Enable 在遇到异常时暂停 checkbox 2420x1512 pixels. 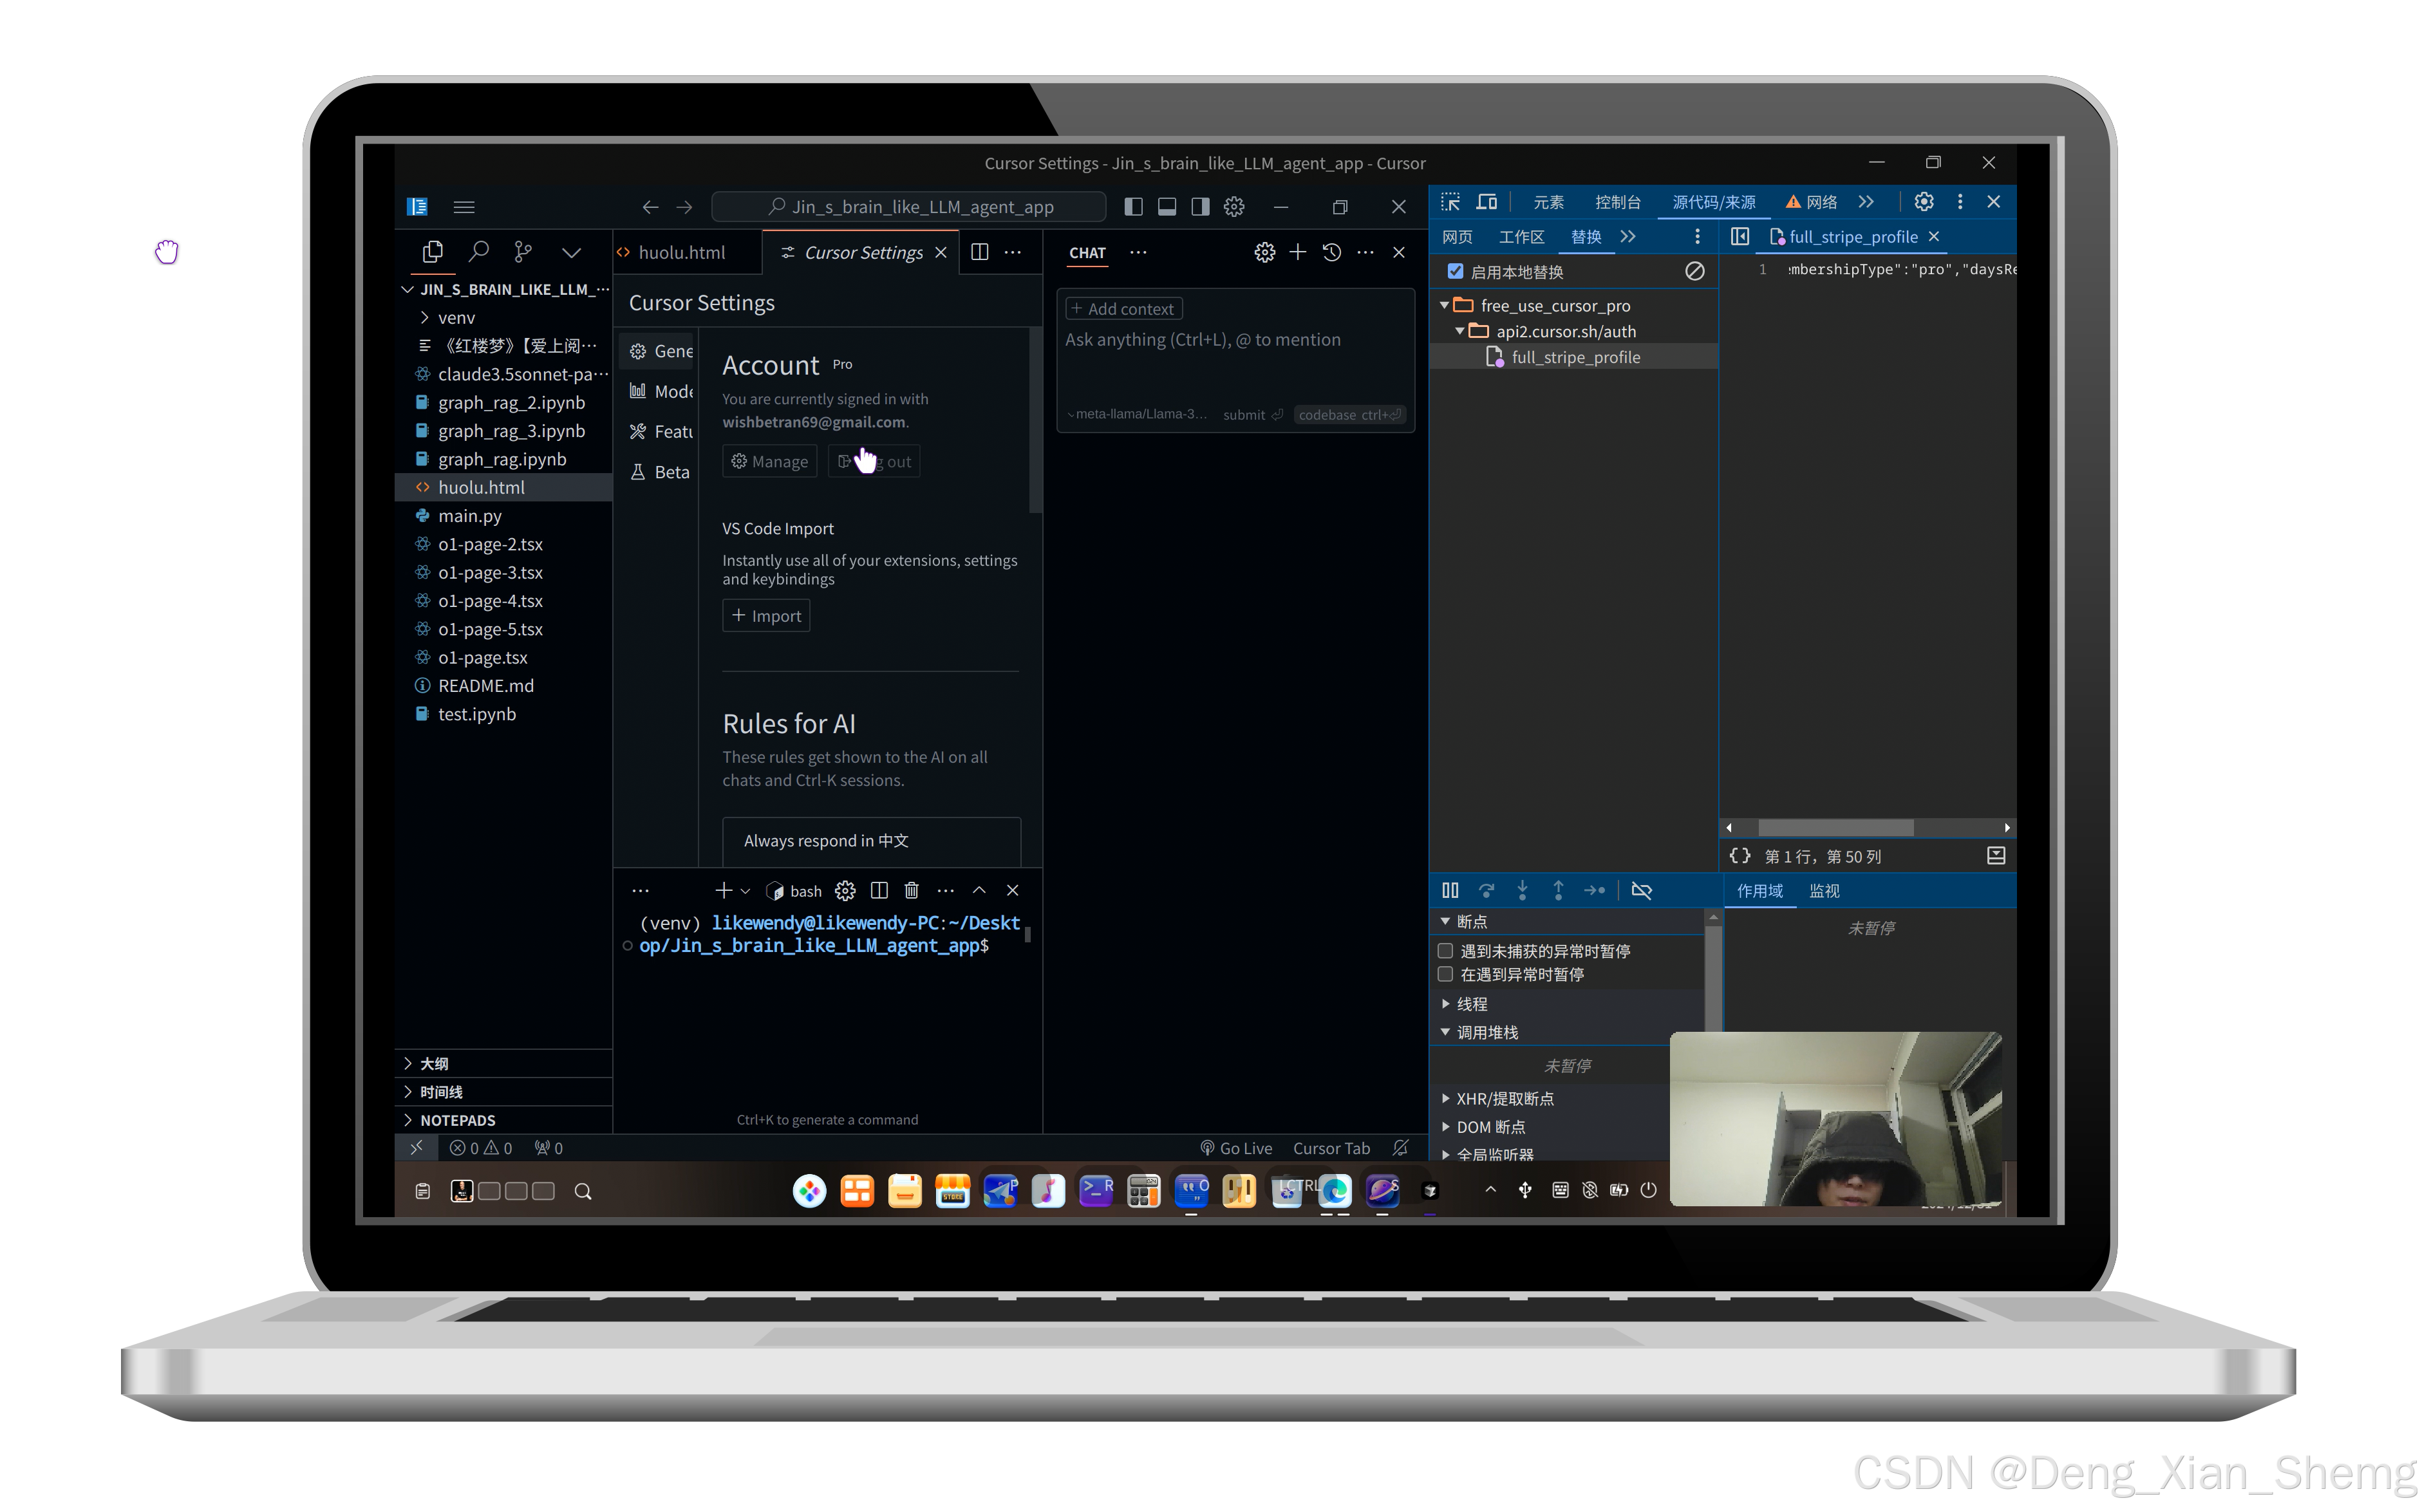pos(1445,974)
